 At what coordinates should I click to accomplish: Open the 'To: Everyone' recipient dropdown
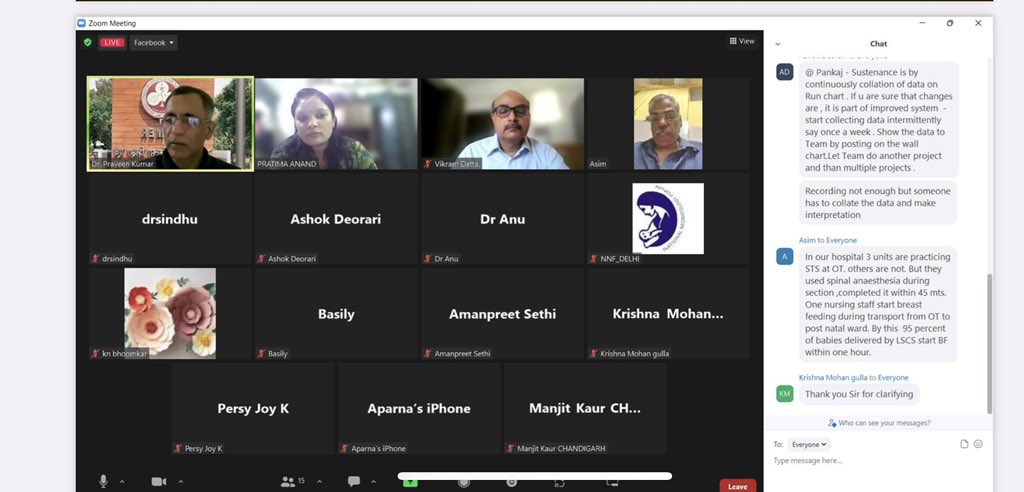(x=809, y=444)
